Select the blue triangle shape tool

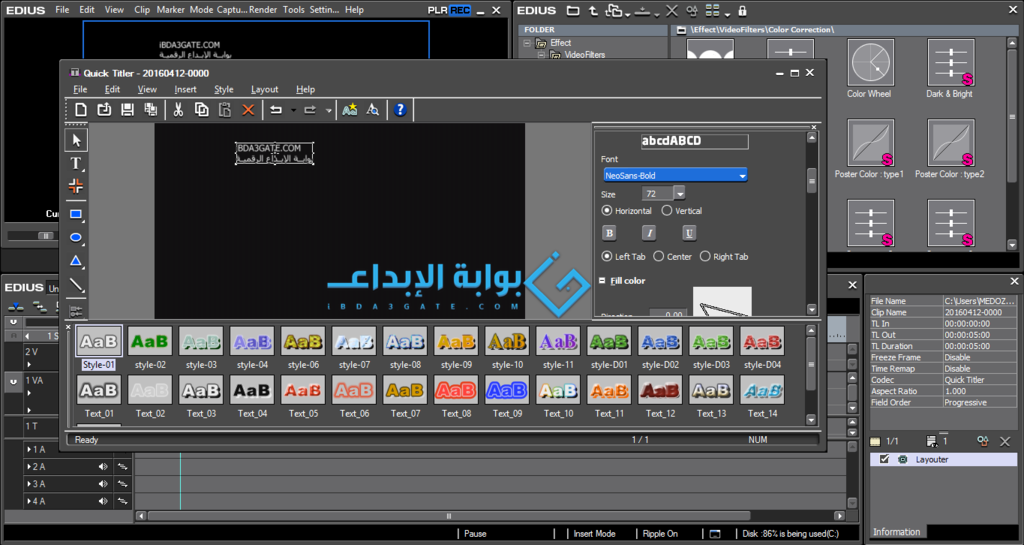[x=76, y=261]
